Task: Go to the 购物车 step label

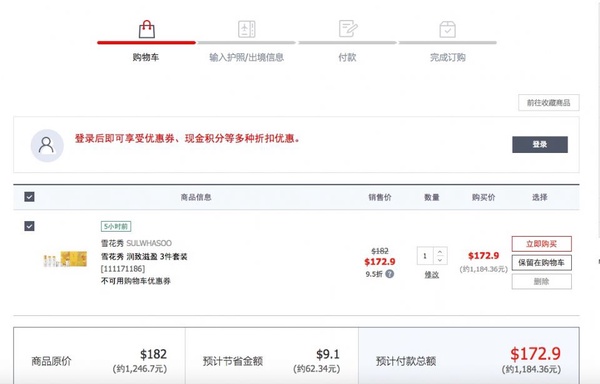Action: click(x=146, y=57)
